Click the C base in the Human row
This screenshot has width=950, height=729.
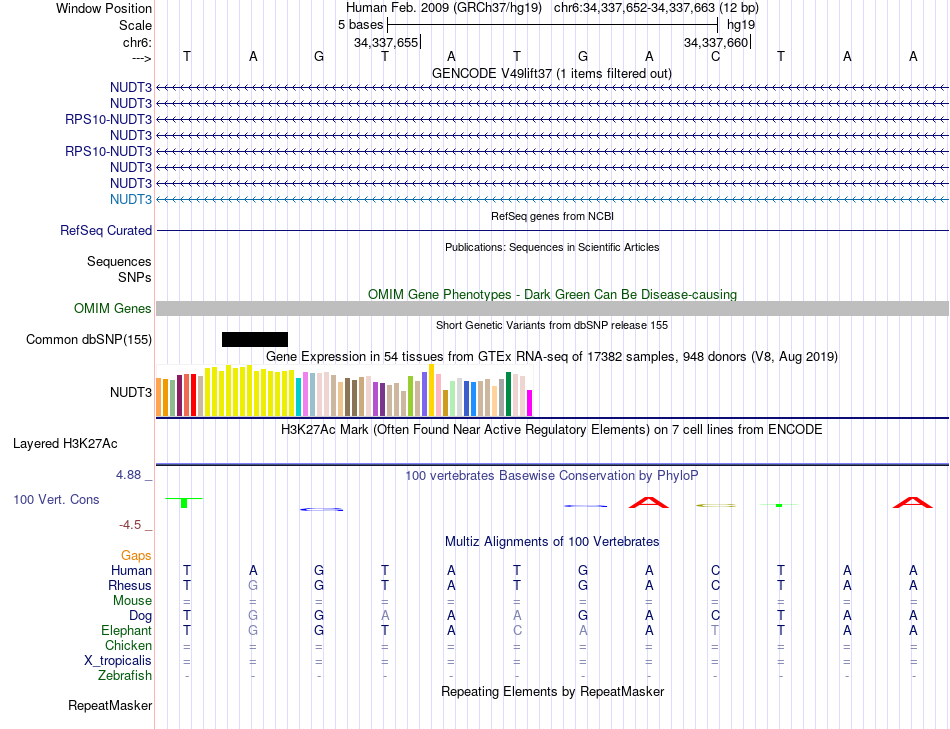click(x=715, y=570)
